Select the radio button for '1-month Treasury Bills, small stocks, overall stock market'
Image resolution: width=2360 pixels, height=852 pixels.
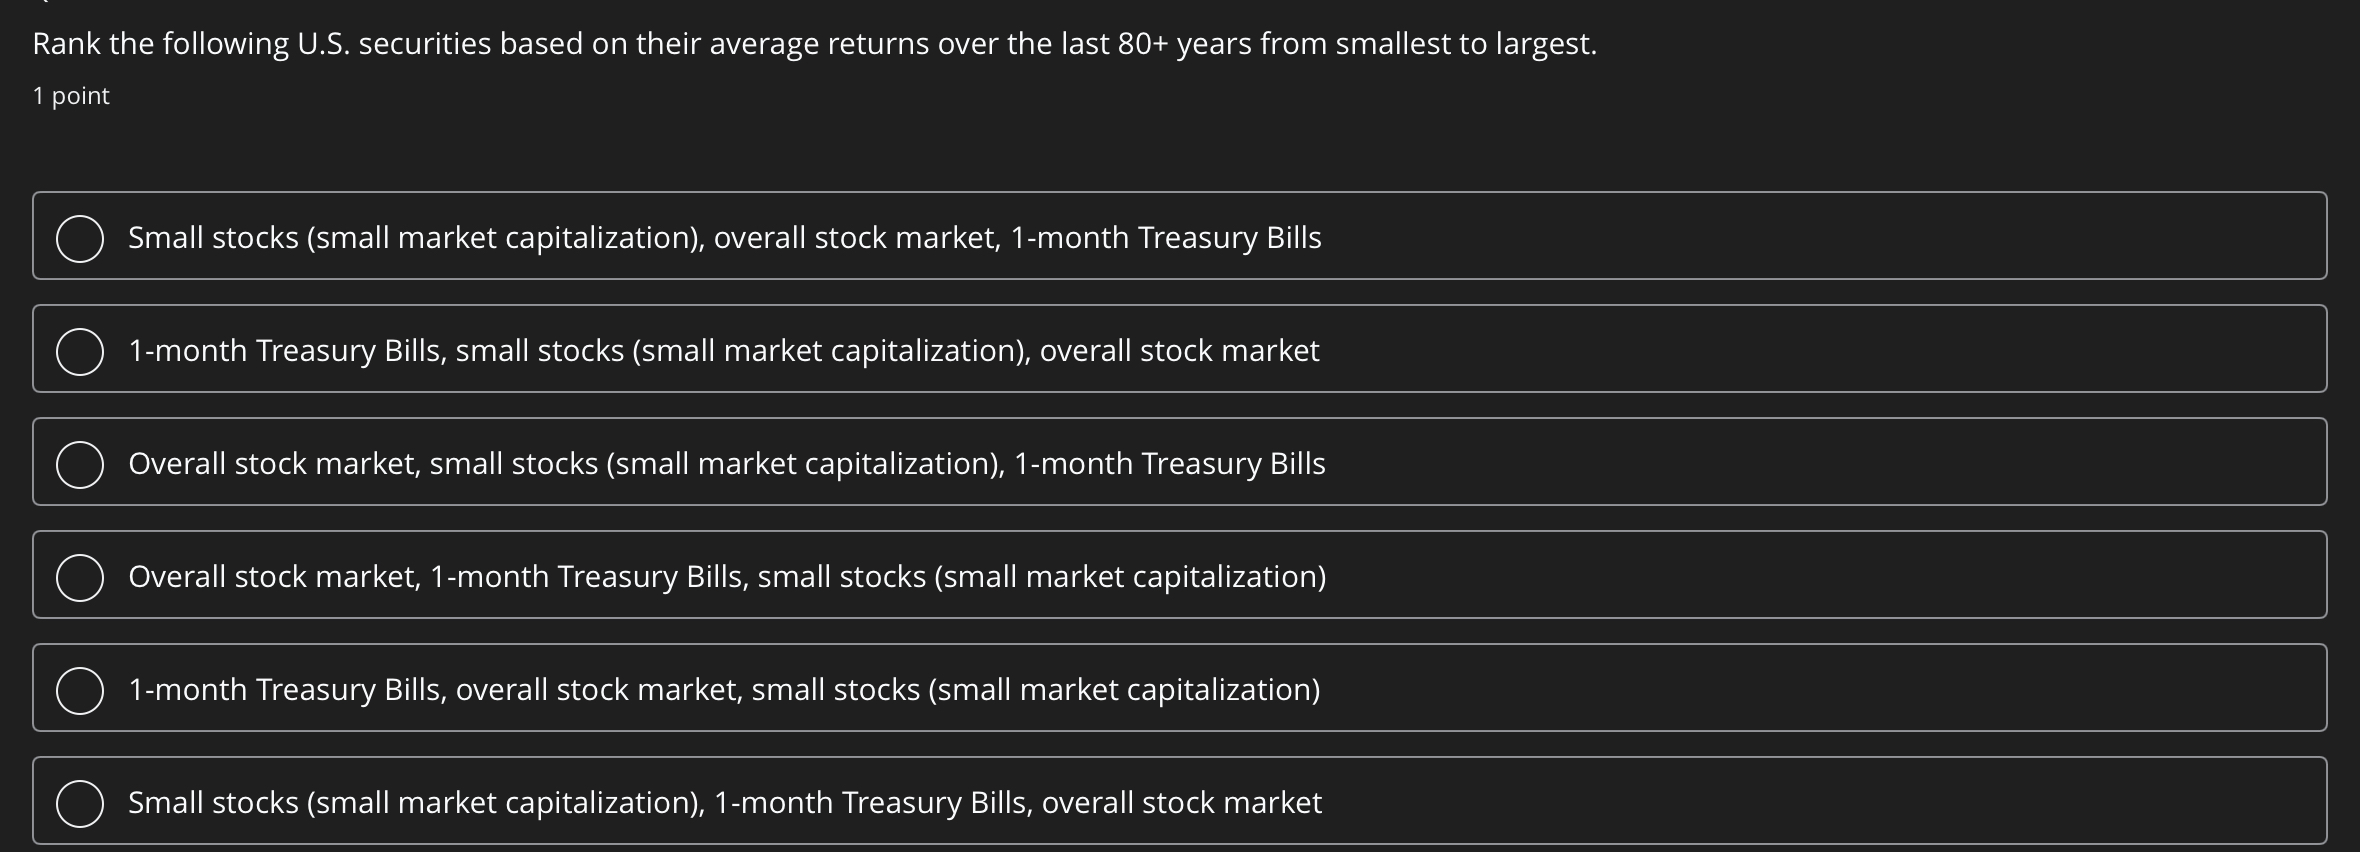click(x=80, y=350)
